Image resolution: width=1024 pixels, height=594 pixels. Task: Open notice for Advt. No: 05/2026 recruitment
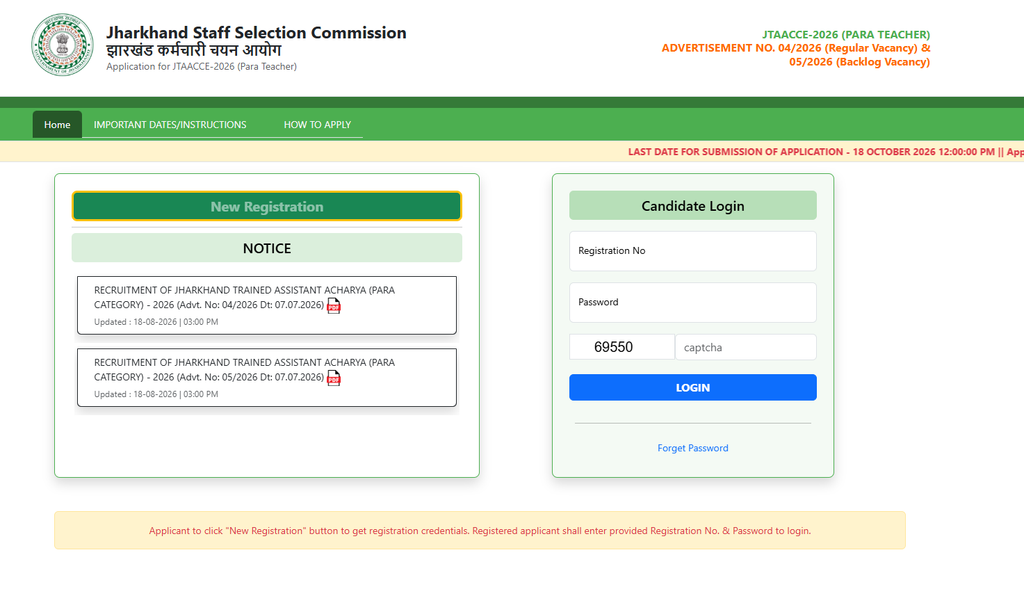pos(266,377)
